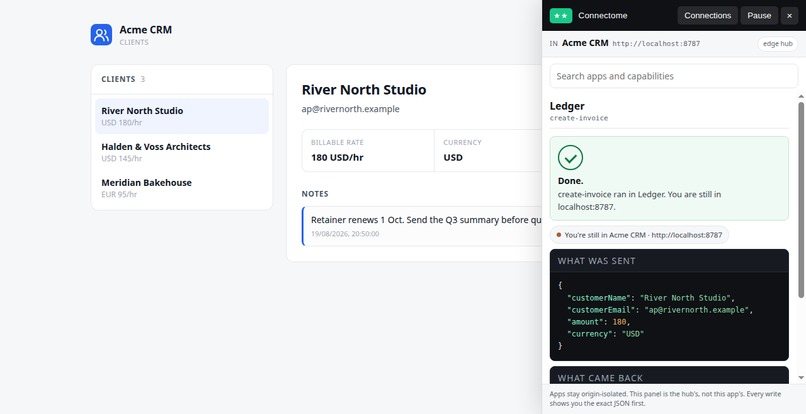Click the ap@rivernorth.example email text
806x414 pixels.
(350, 109)
